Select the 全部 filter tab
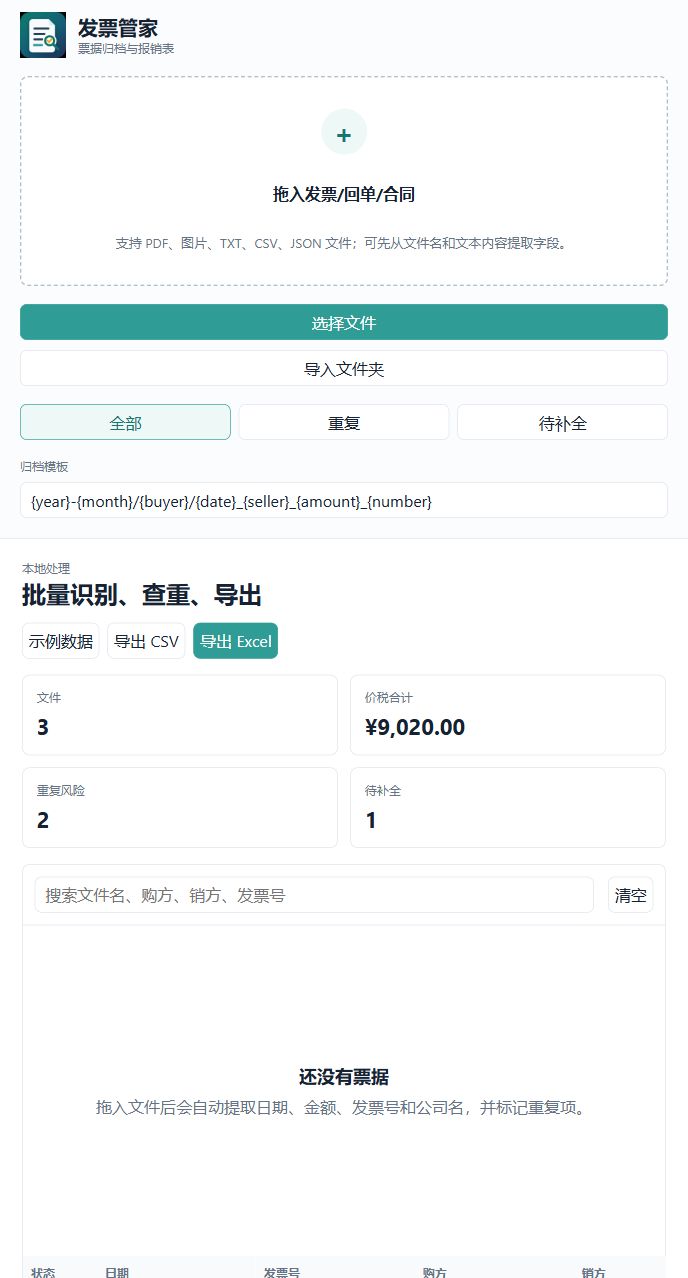 [125, 422]
